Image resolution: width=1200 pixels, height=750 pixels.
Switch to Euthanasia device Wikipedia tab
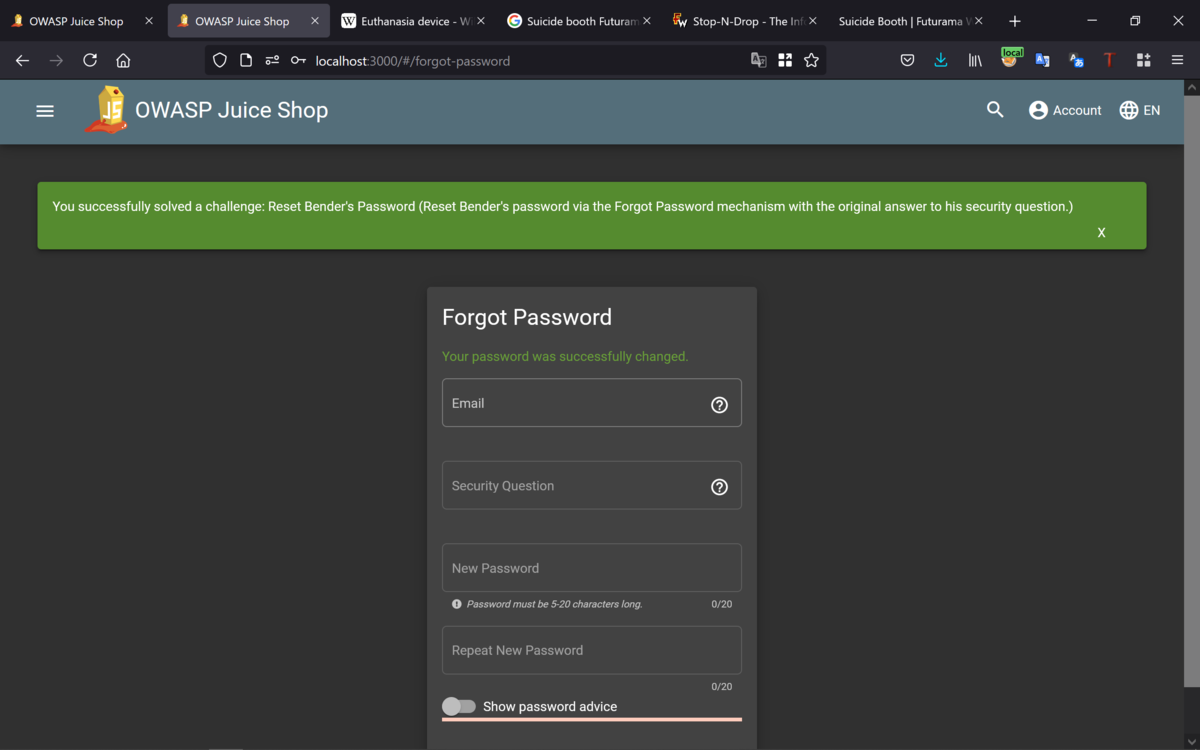click(x=414, y=21)
